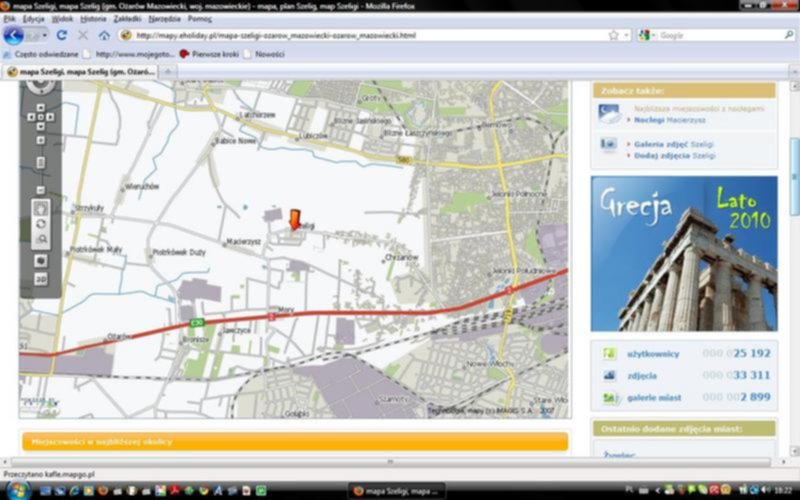Viewport: 800px width, 500px height.
Task: Click the browser Back arrow button
Action: click(14, 35)
